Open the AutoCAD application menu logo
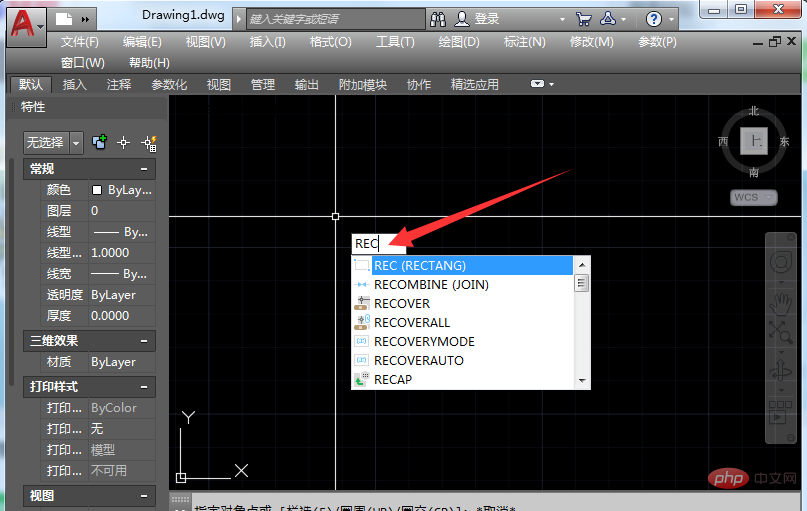 point(26,26)
